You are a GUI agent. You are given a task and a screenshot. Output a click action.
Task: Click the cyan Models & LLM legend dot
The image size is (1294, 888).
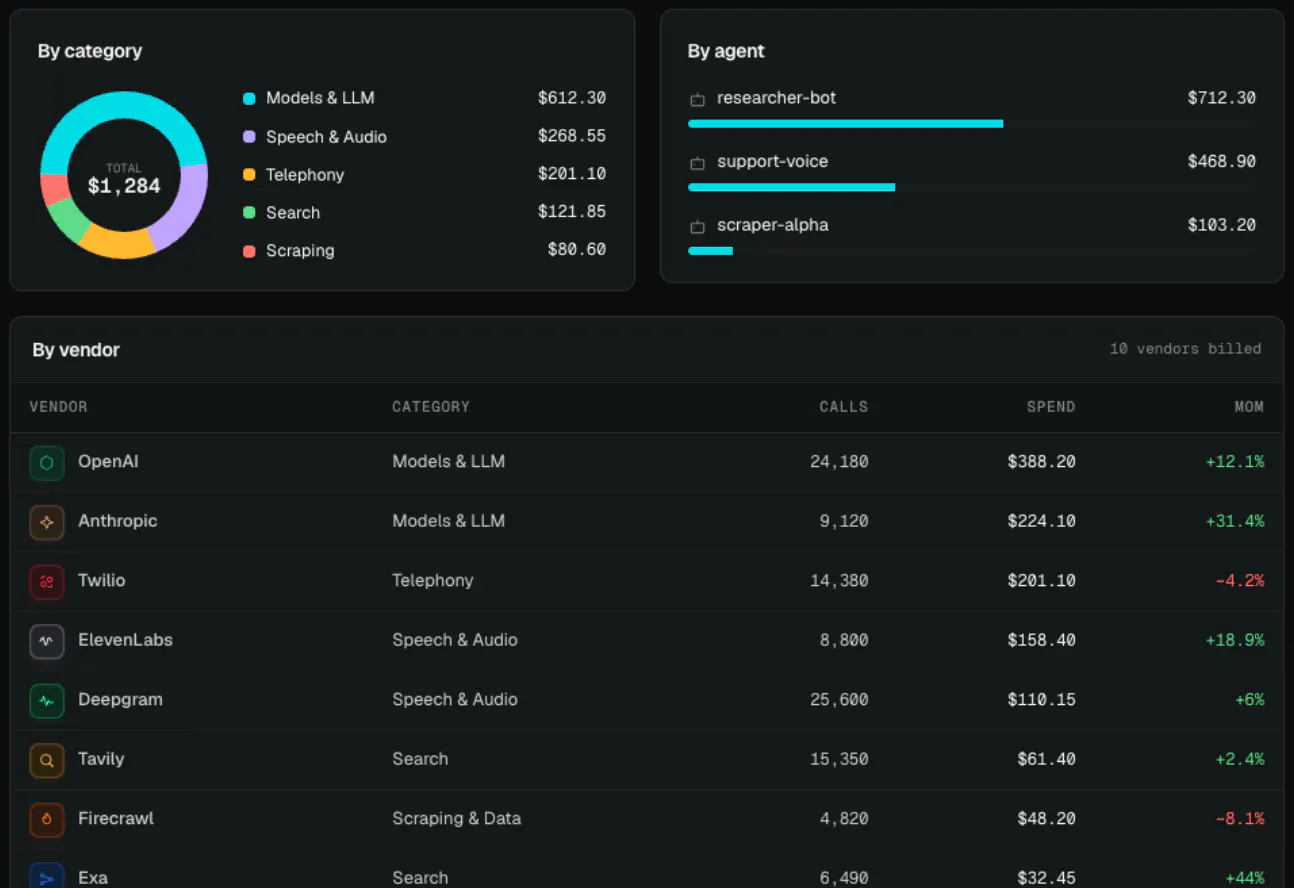pyautogui.click(x=249, y=98)
